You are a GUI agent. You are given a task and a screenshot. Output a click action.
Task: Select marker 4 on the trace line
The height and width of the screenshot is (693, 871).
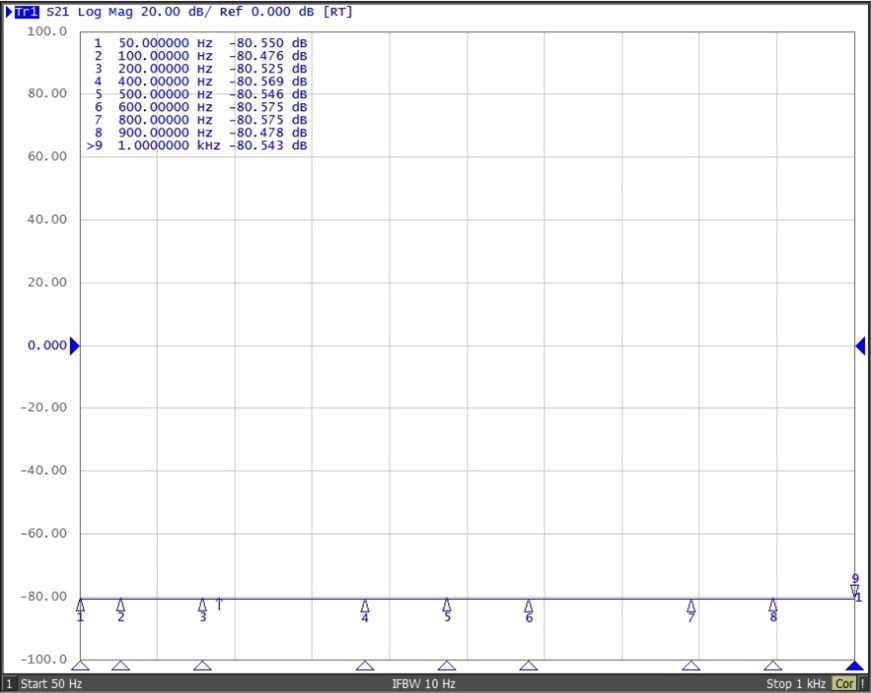[365, 606]
